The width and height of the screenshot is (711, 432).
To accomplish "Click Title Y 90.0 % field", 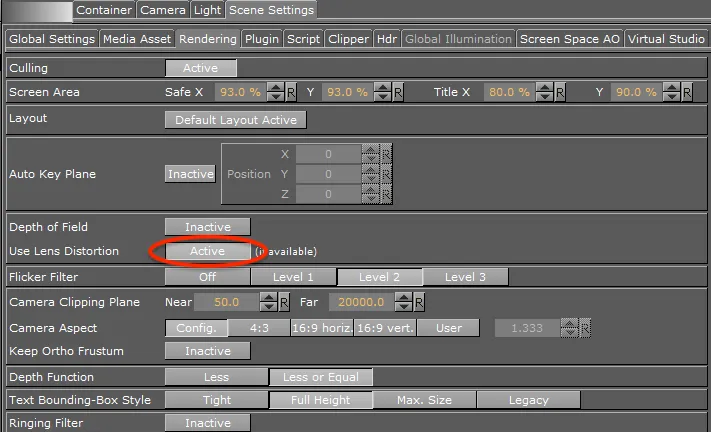I will click(636, 92).
